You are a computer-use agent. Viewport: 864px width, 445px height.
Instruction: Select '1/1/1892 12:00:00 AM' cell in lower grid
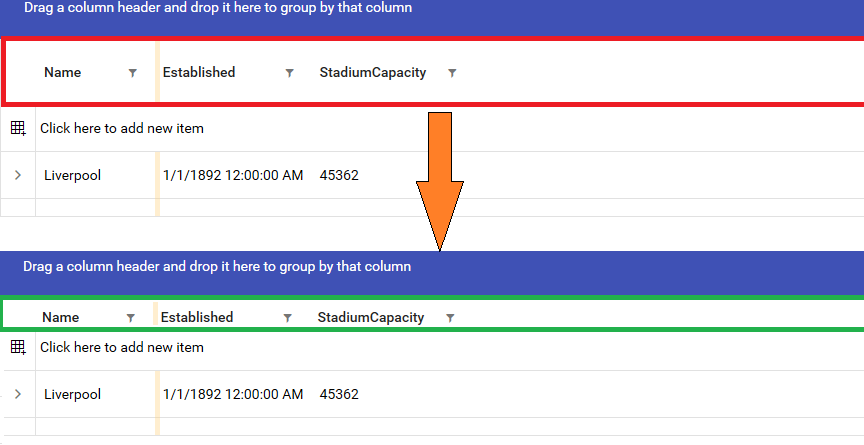233,395
